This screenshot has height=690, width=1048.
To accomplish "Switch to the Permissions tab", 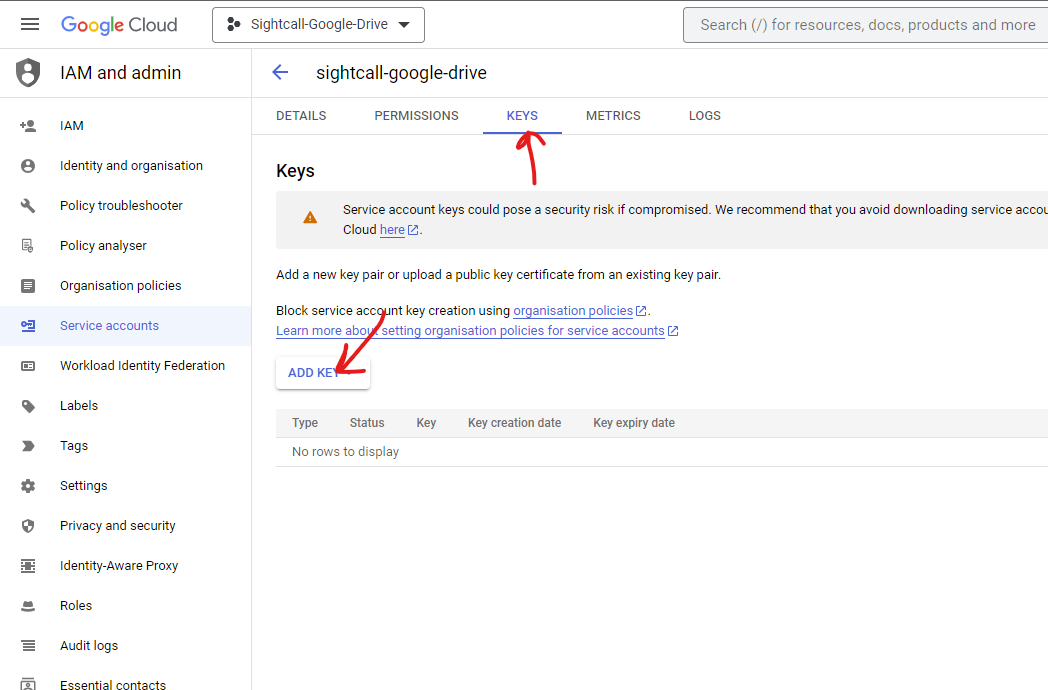I will click(x=416, y=116).
